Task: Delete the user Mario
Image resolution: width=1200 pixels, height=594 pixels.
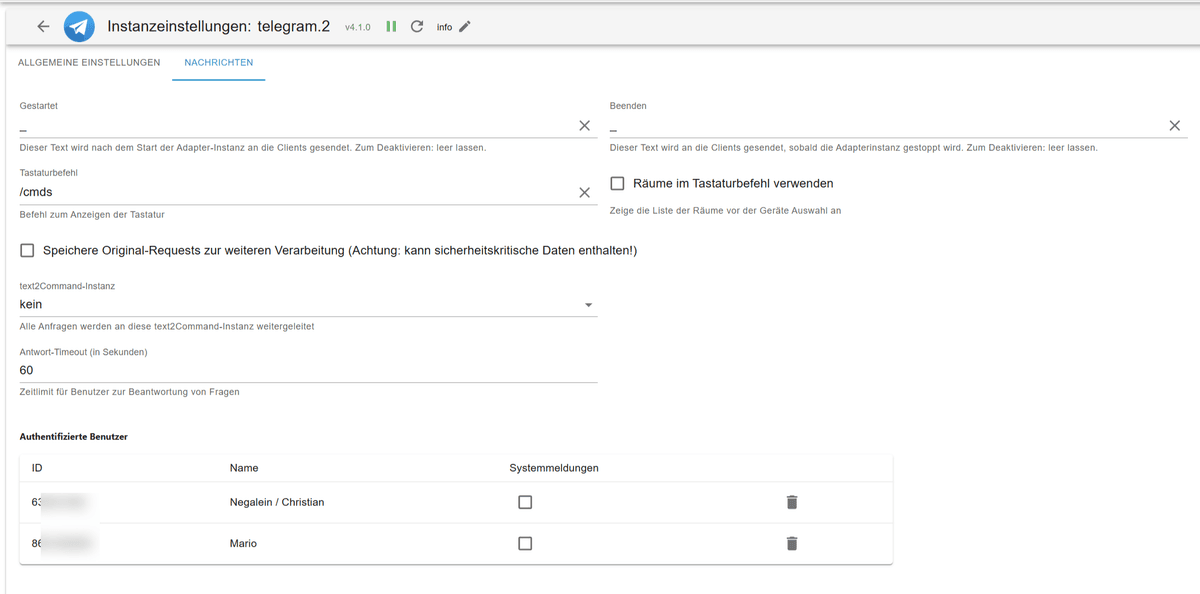Action: pos(791,543)
